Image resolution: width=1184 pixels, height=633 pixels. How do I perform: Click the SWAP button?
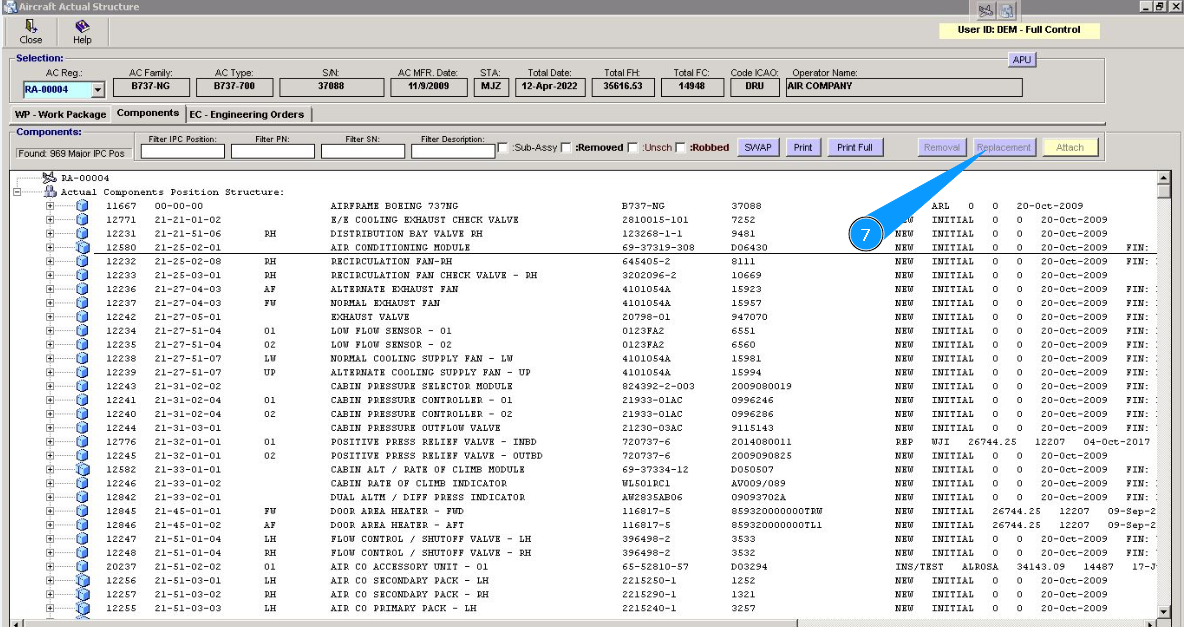(x=758, y=147)
